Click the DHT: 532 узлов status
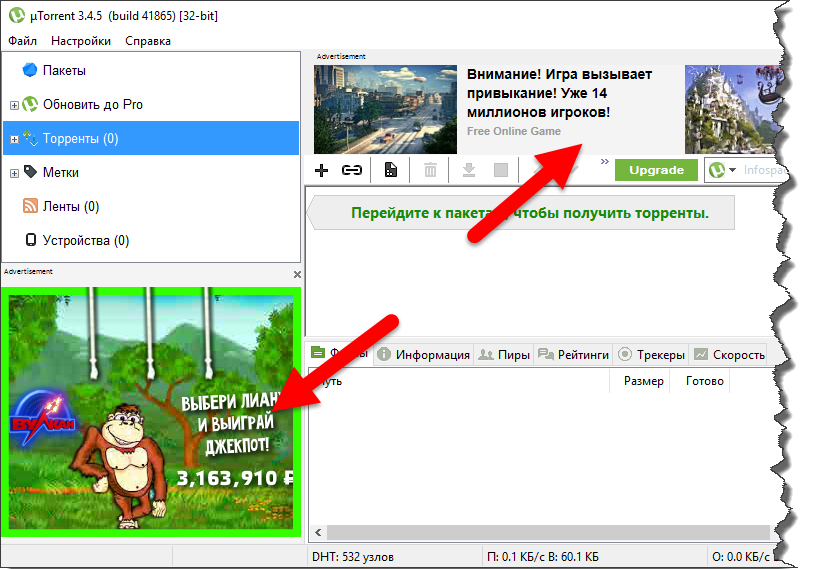The image size is (815, 569). coord(353,557)
